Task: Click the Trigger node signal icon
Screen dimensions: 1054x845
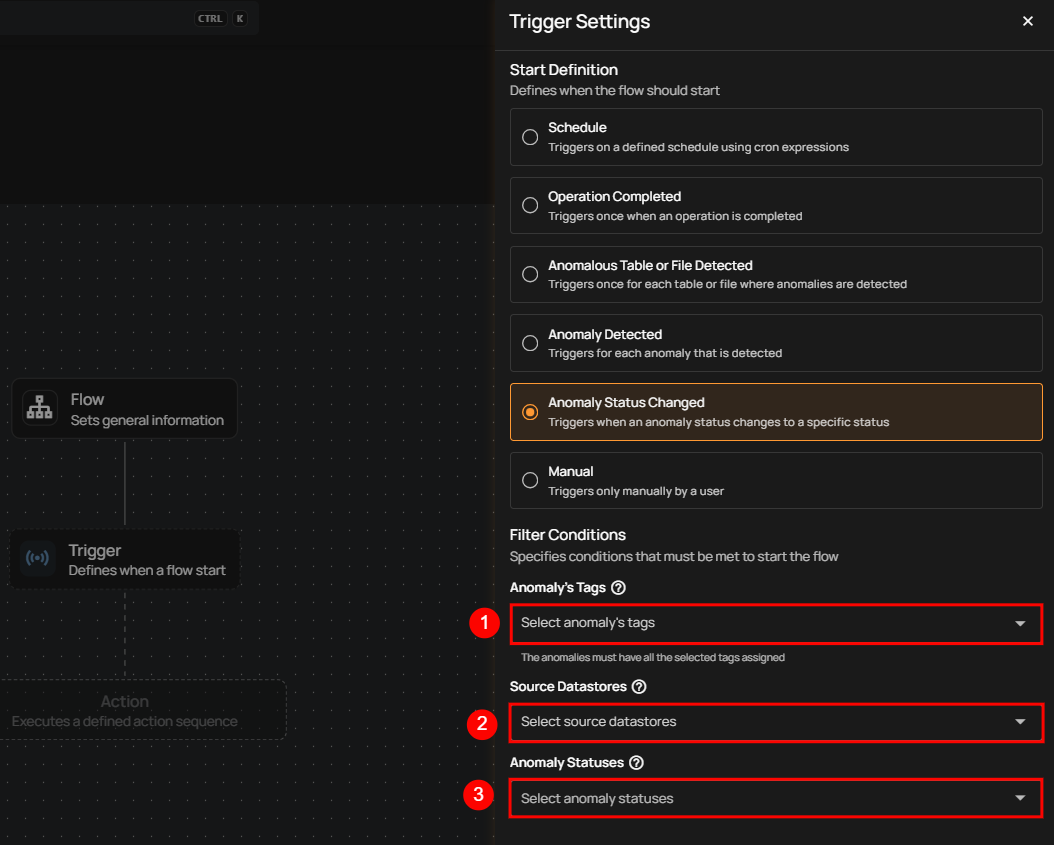Action: [x=38, y=559]
